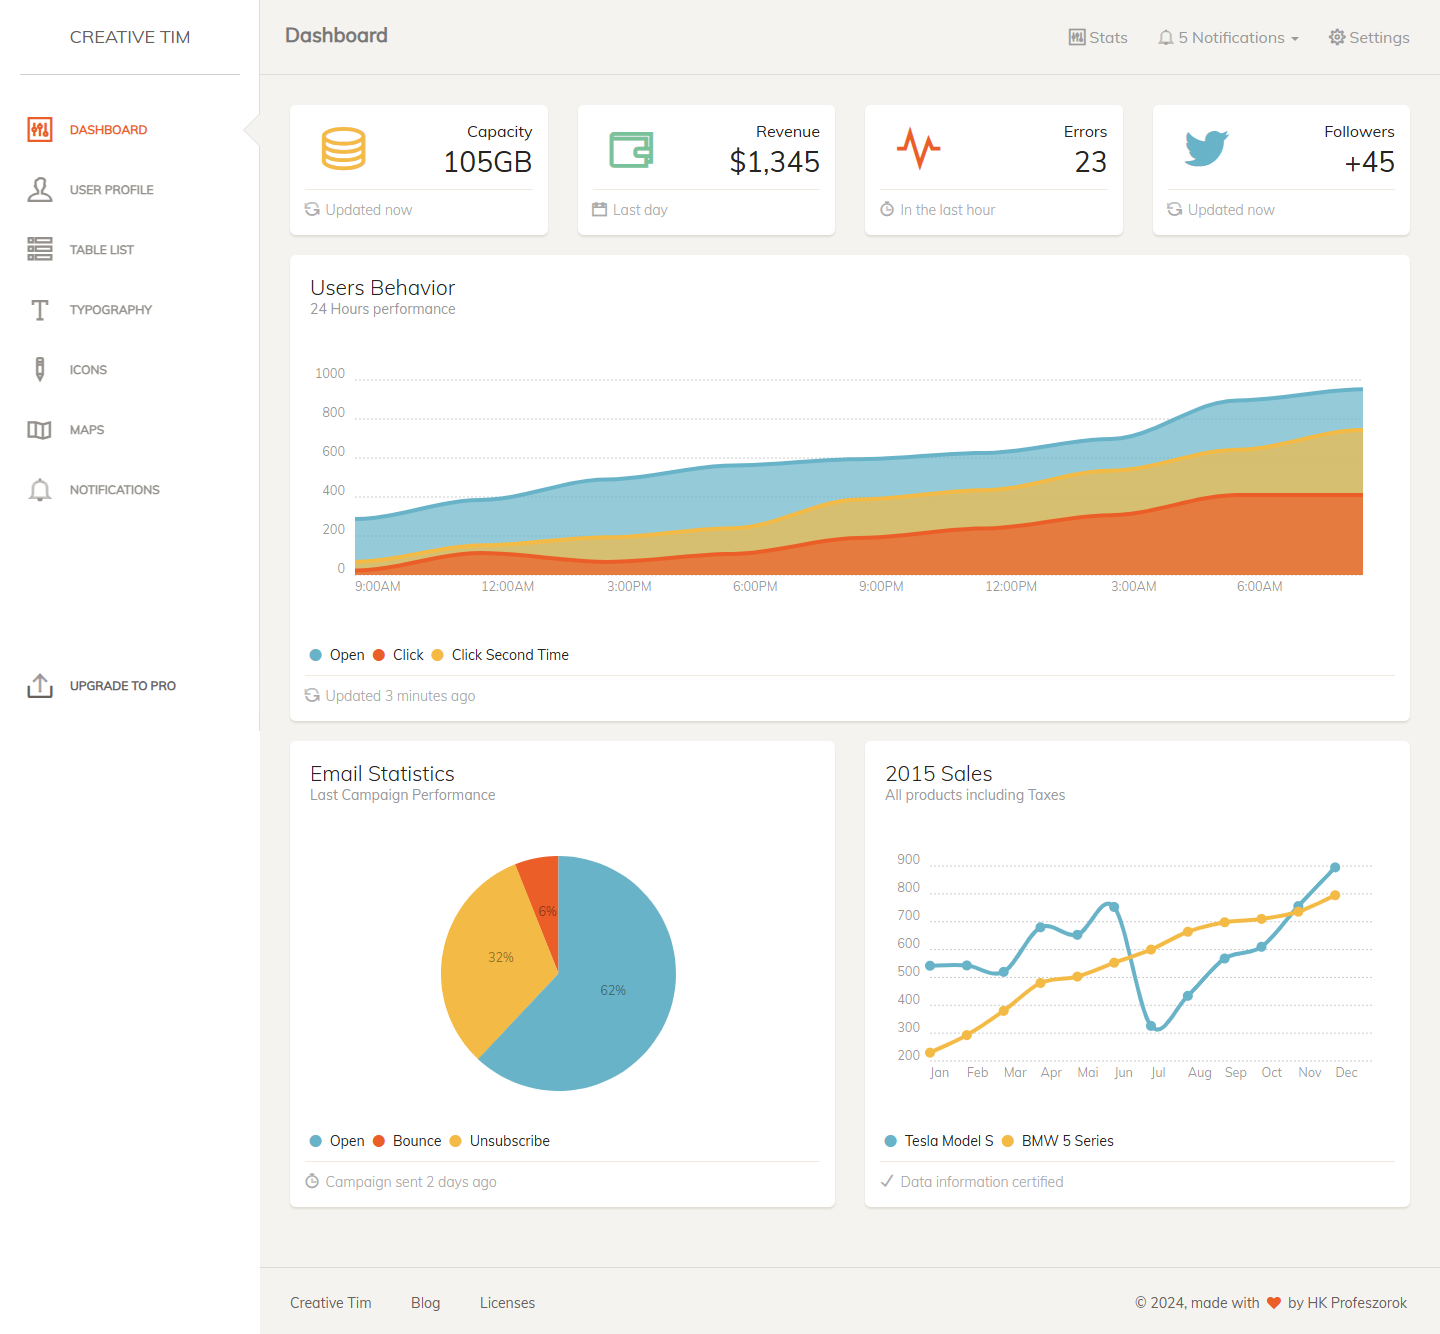Click the Icons pencil icon in sidebar
Image resolution: width=1440 pixels, height=1334 pixels.
tap(40, 369)
